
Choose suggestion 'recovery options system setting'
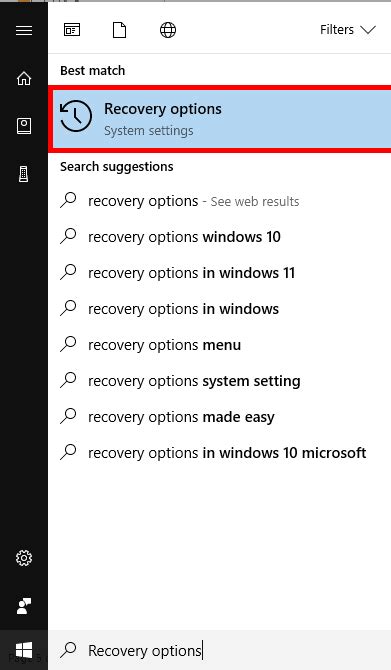(x=220, y=381)
